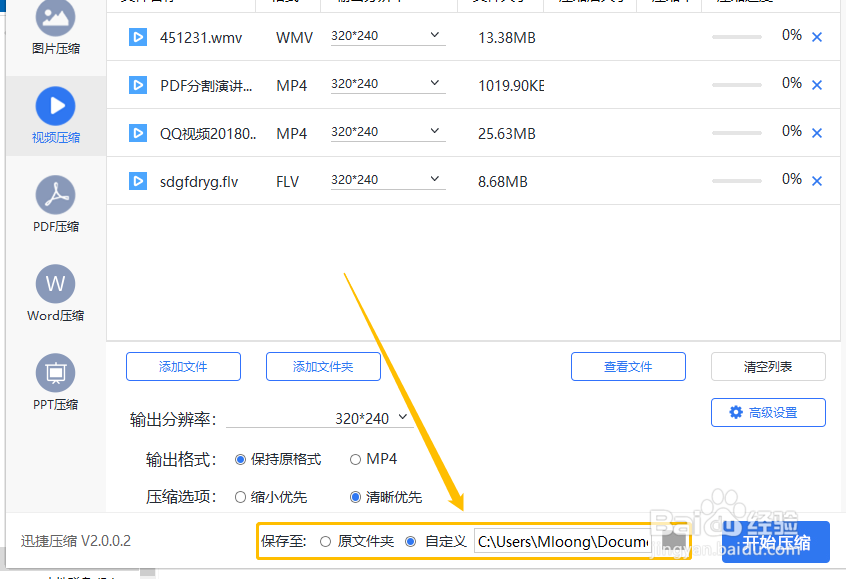Click the 添加文件 button

click(x=183, y=366)
